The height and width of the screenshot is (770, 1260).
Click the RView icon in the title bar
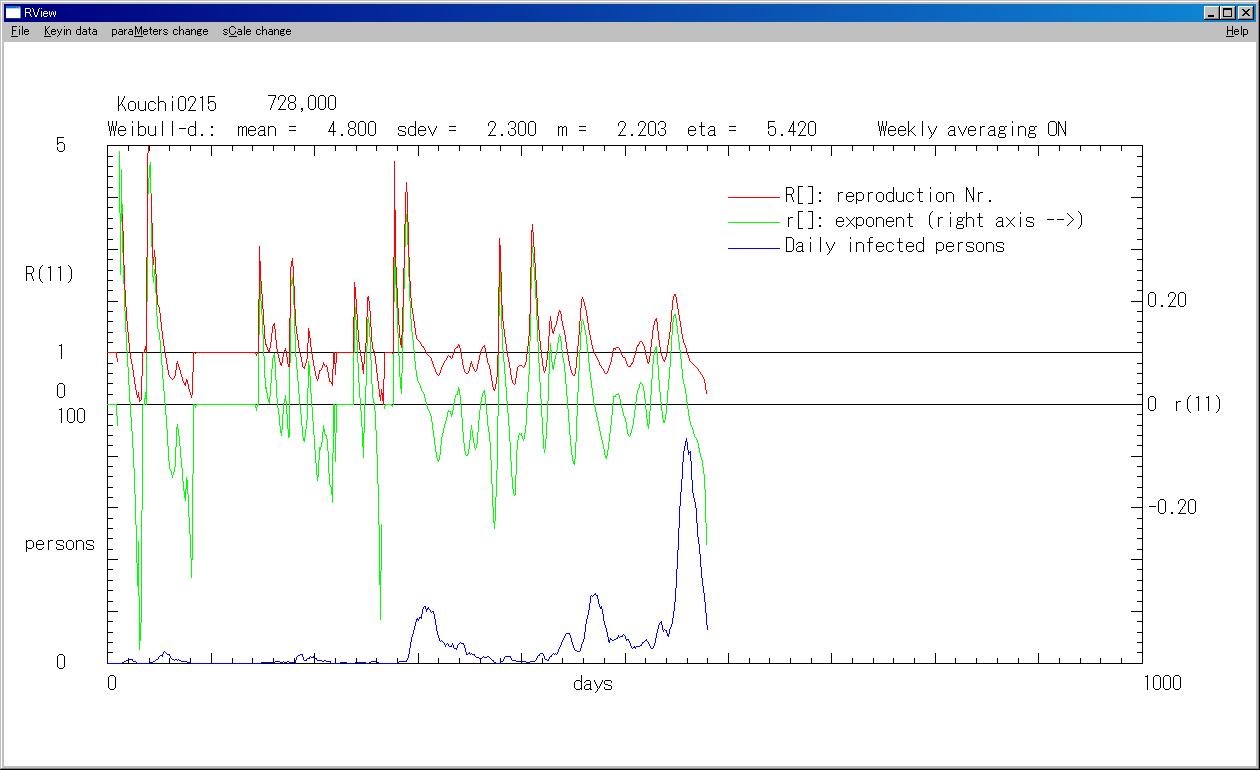[x=13, y=12]
